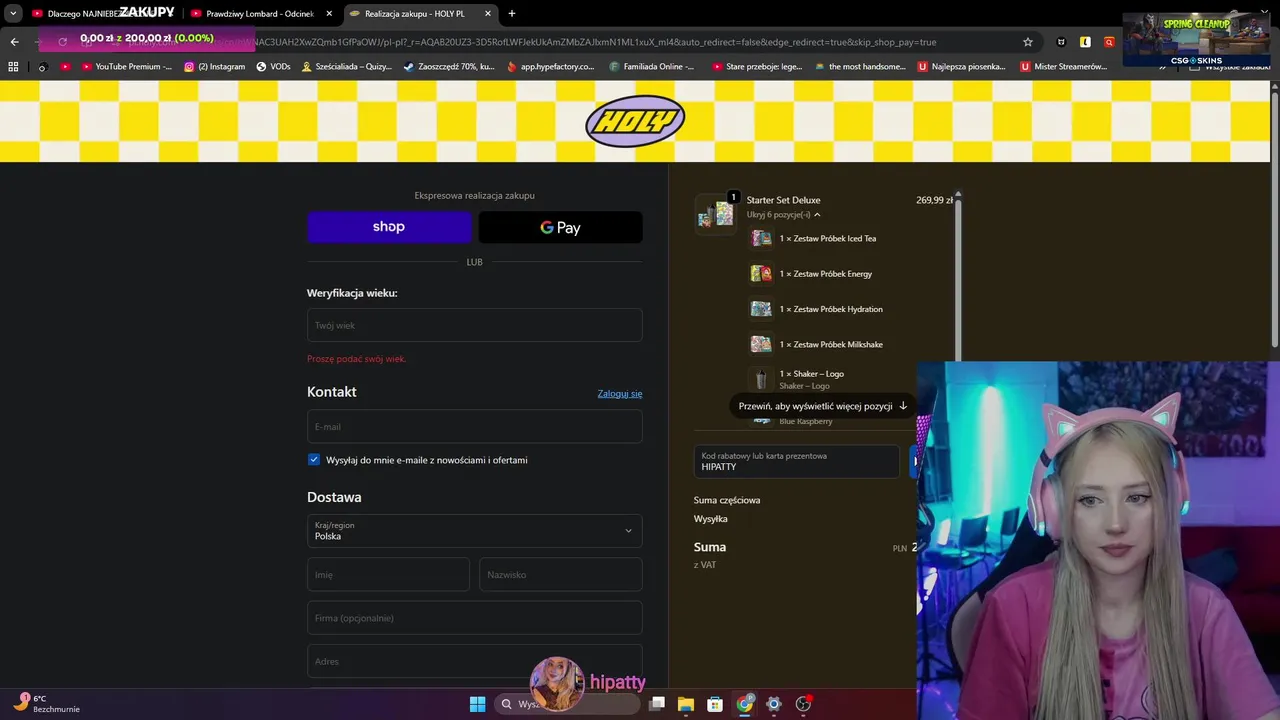Open File Explorer from the taskbar
This screenshot has height=720, width=1280.
point(686,704)
